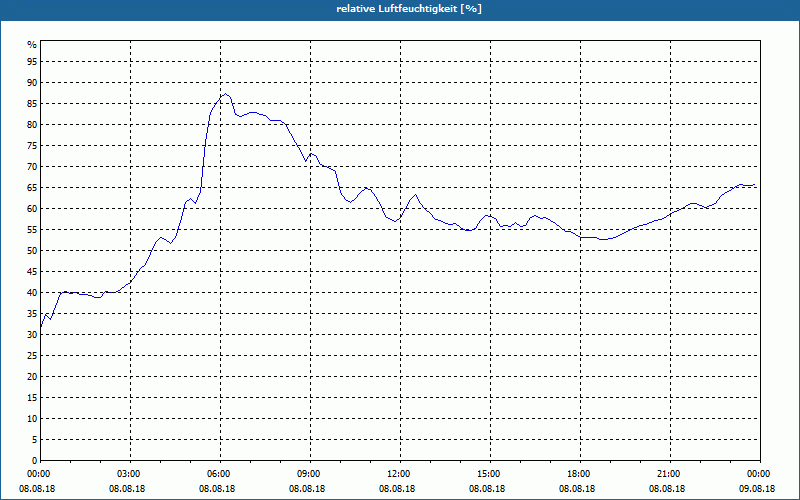Click the "35" y-axis label
The height and width of the screenshot is (500, 800).
(x=32, y=314)
